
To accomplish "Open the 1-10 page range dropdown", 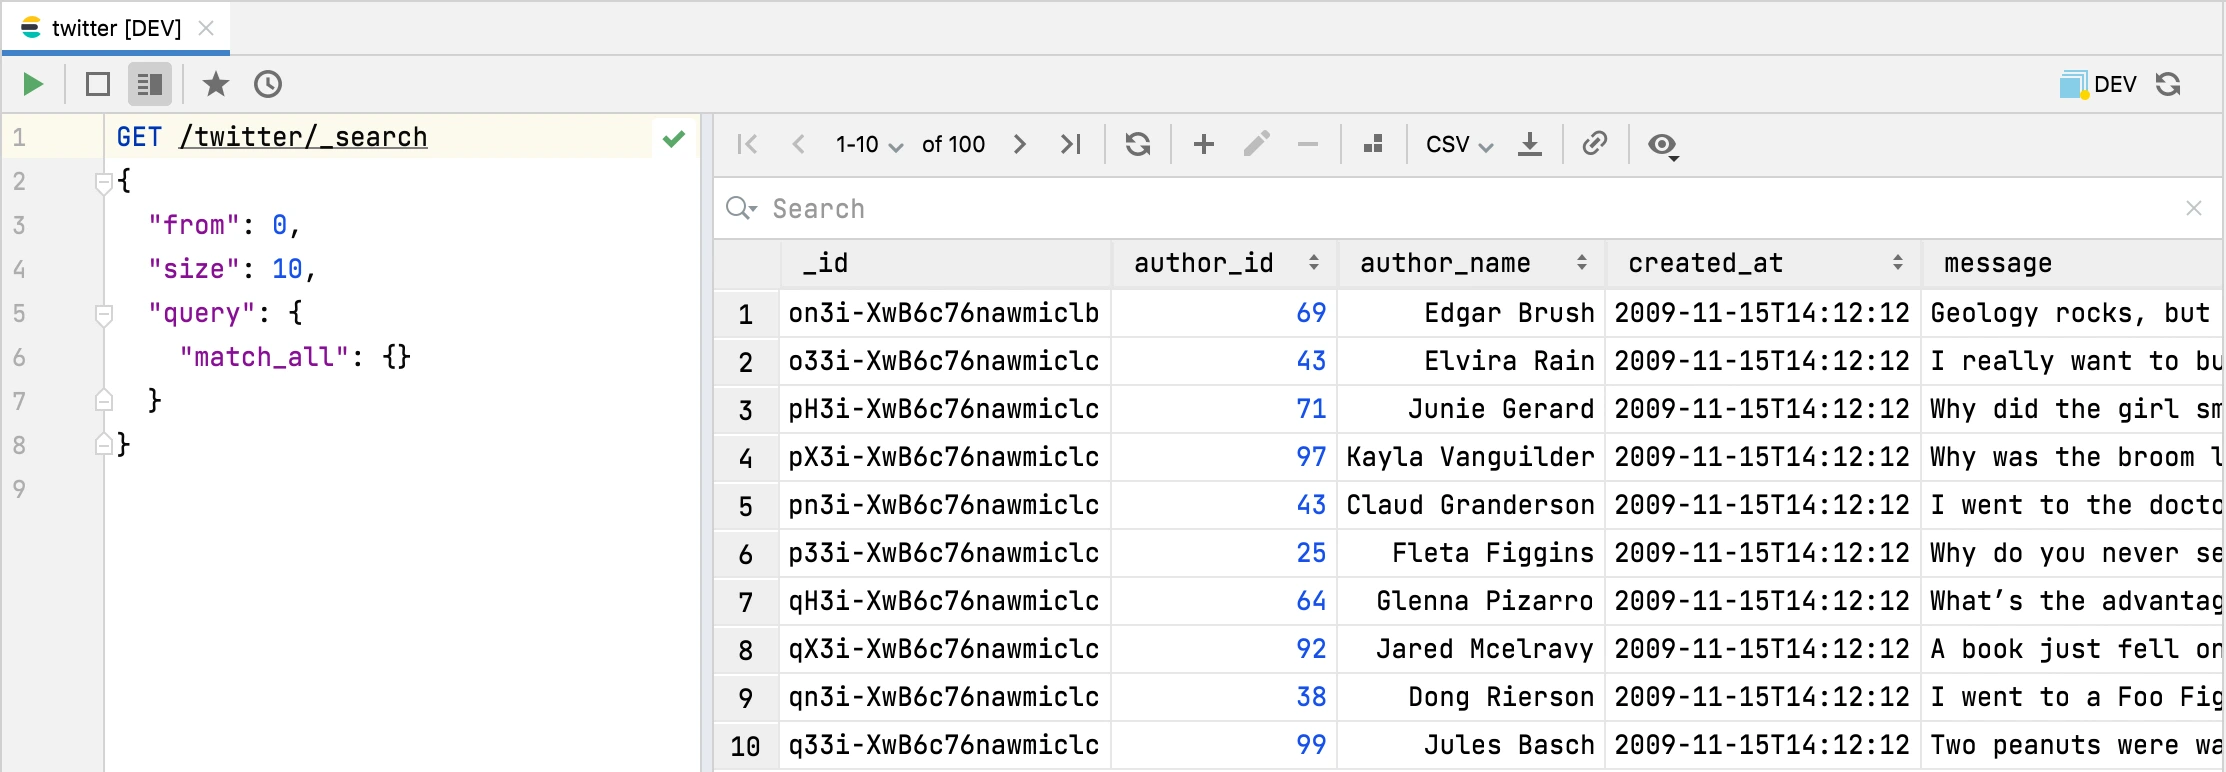I will pos(869,145).
